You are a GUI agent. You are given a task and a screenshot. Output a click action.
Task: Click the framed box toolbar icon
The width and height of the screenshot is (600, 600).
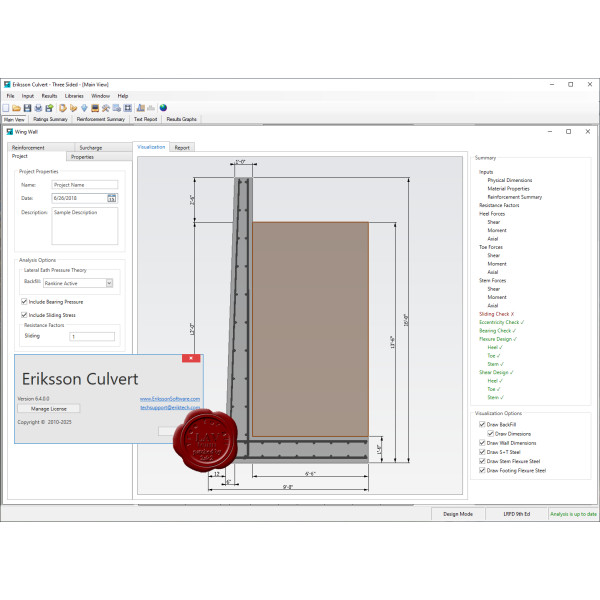[128, 108]
